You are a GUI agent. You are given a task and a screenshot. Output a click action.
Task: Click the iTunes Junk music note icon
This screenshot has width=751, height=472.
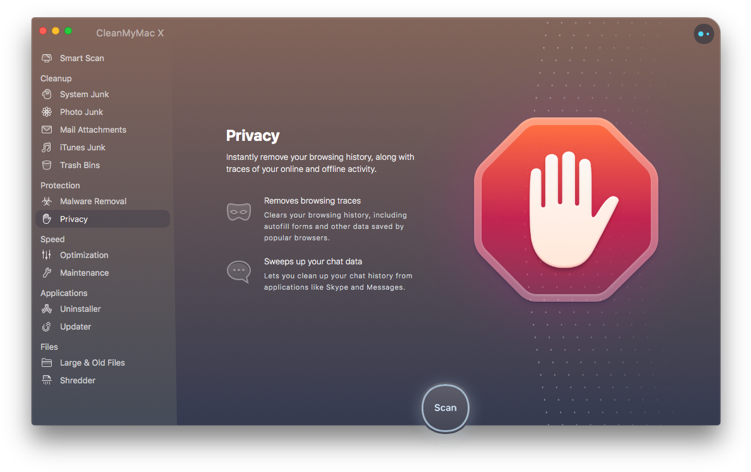pyautogui.click(x=46, y=147)
